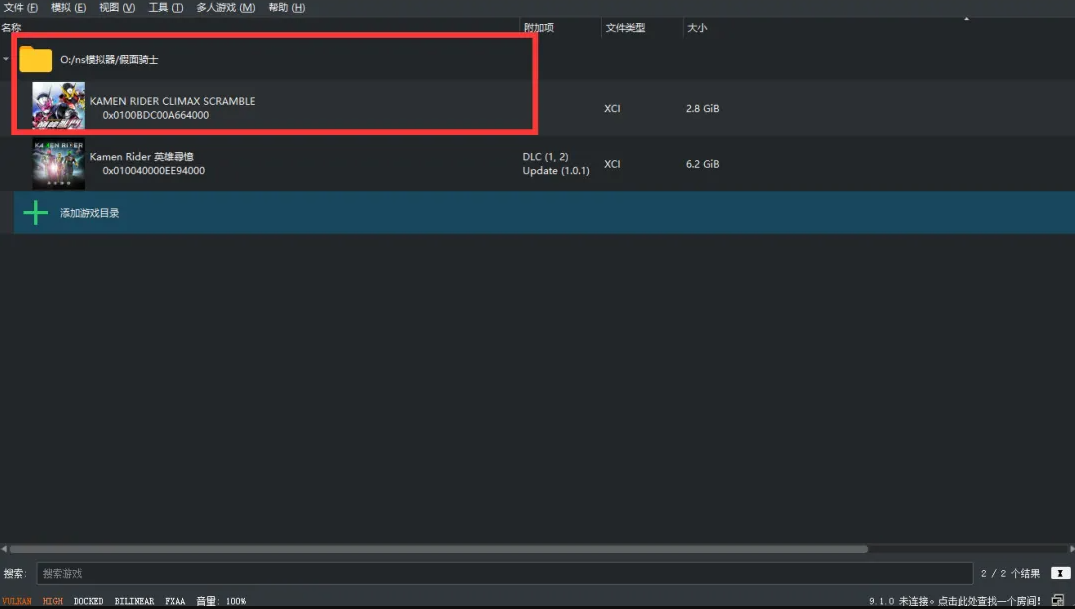
Task: Toggle the VULKAN graphics API status button
Action: click(16, 601)
